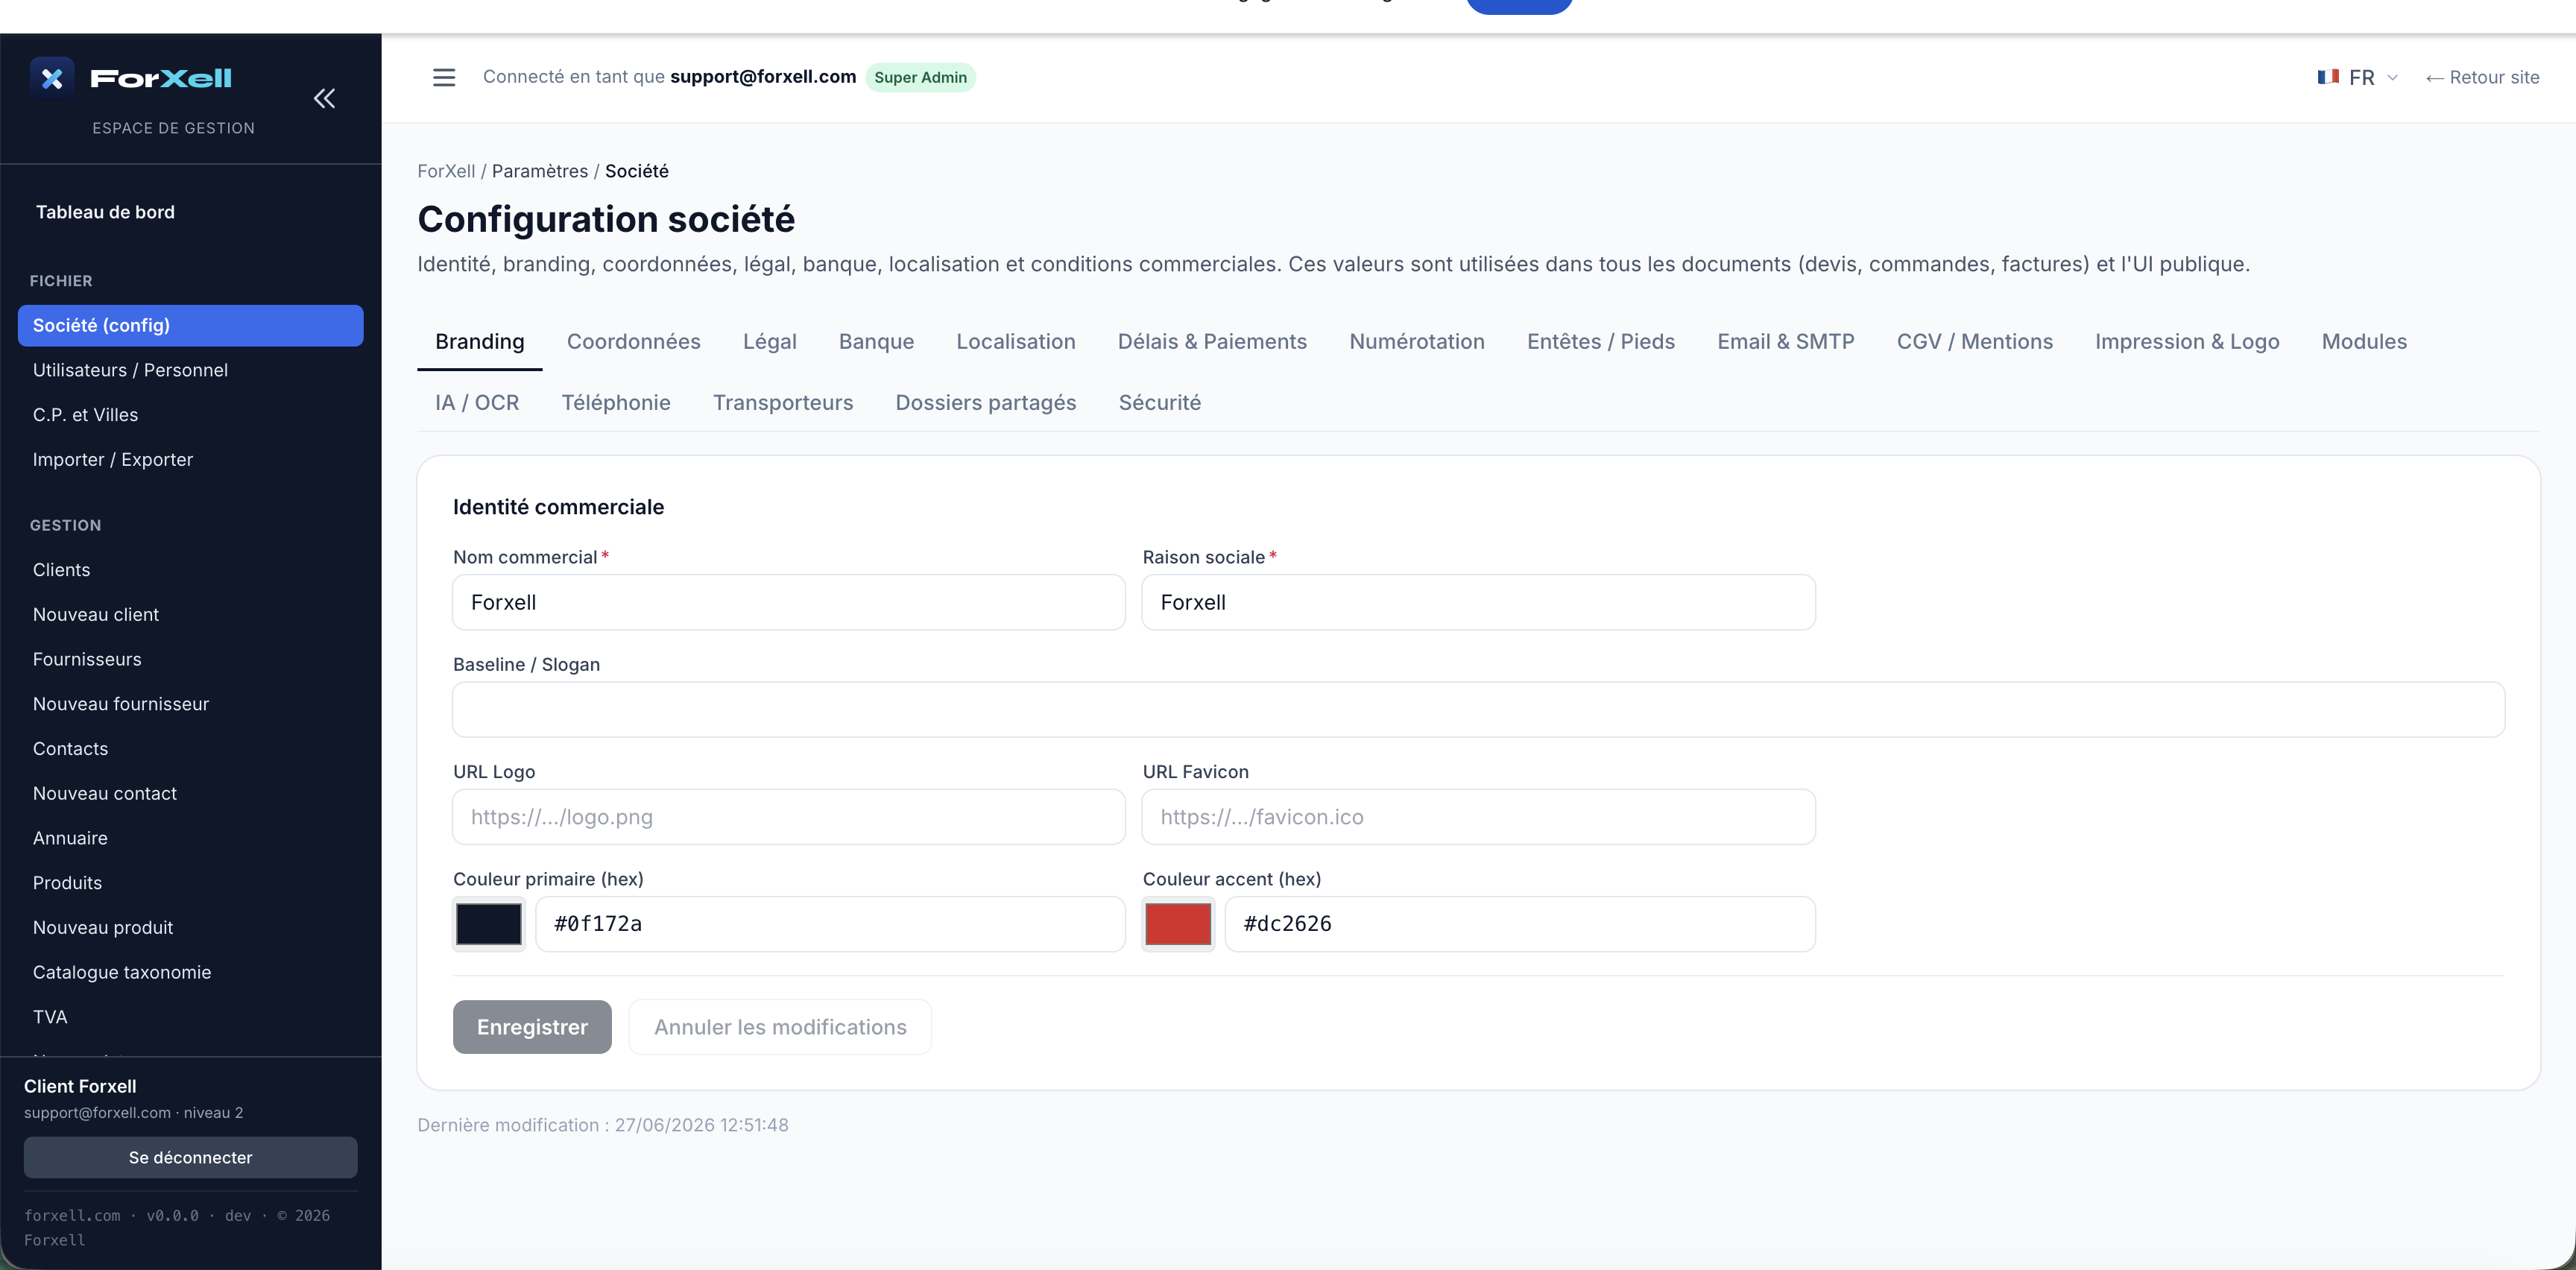The image size is (2576, 1270).
Task: Open Importer / Exporter
Action: [x=190, y=459]
